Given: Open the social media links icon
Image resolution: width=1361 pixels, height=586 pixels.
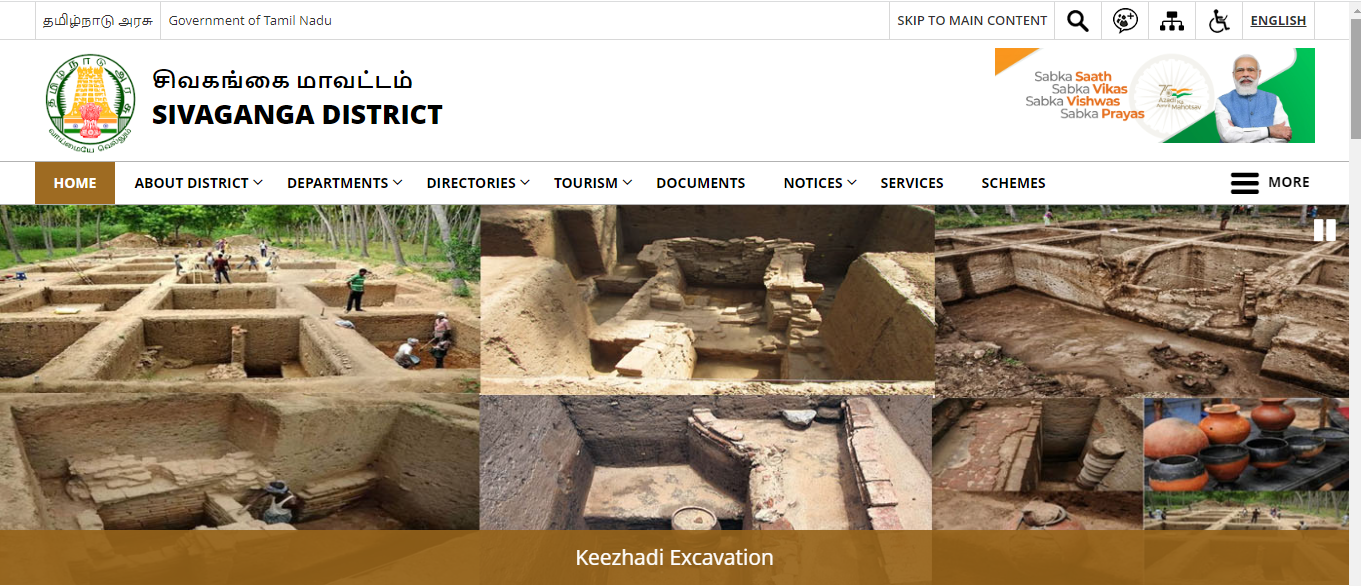Looking at the screenshot, I should (1125, 21).
